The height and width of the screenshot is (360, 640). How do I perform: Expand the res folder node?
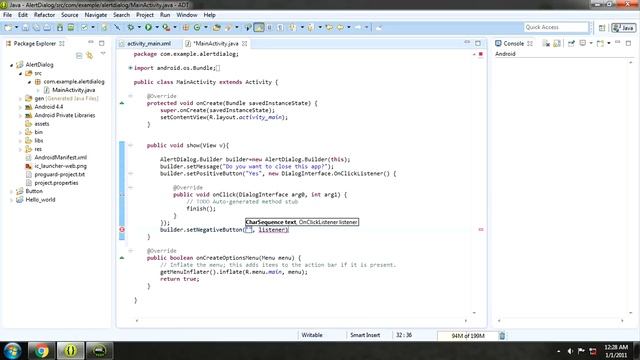click(20, 149)
